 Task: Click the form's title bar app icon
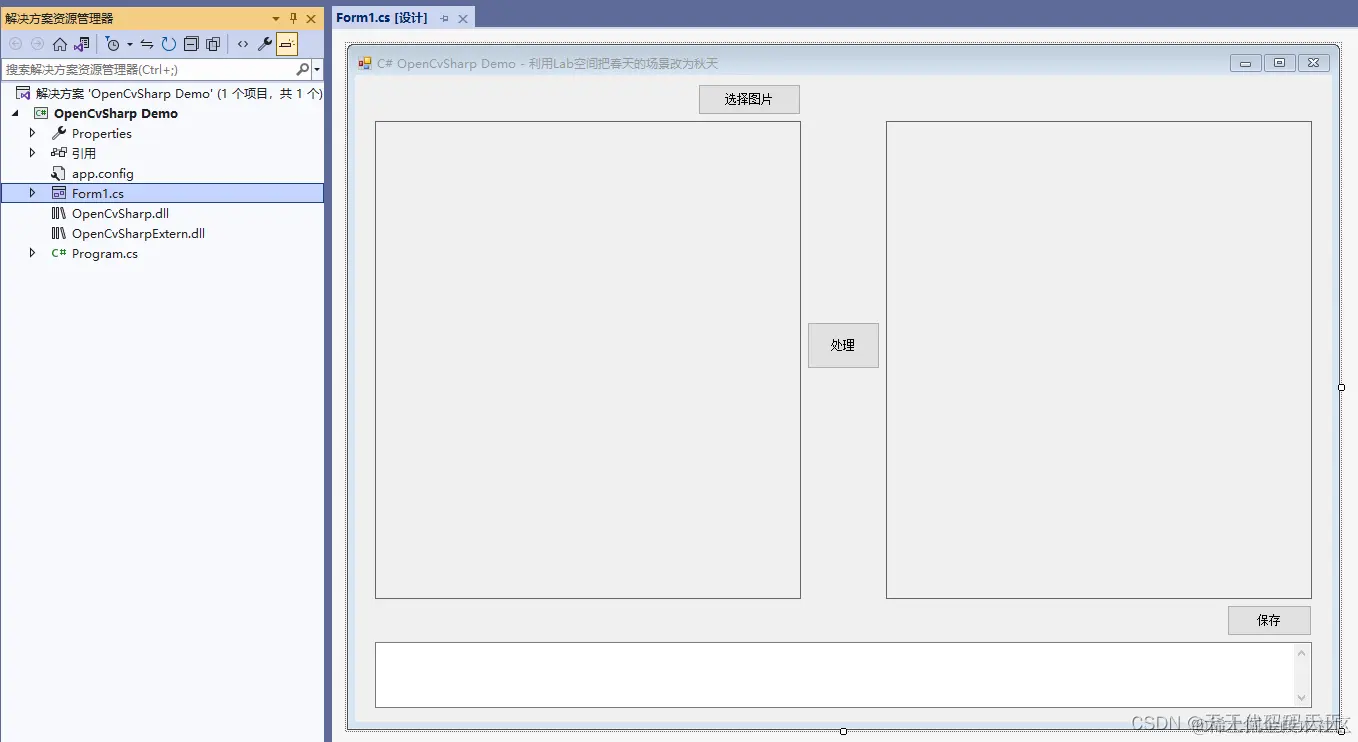(x=365, y=64)
